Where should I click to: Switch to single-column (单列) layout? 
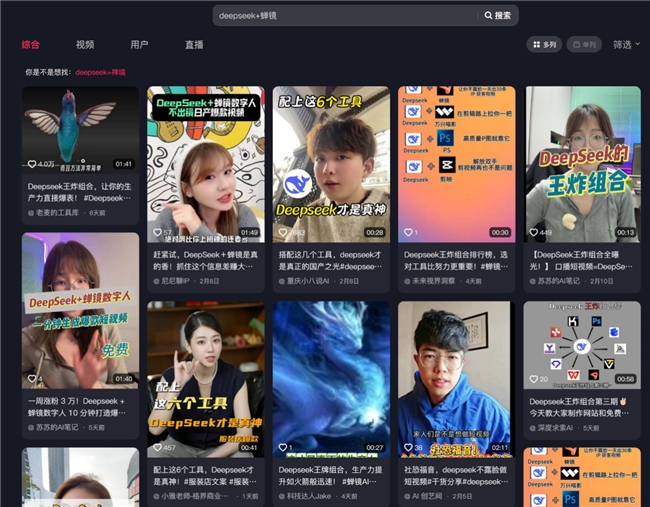pos(584,45)
